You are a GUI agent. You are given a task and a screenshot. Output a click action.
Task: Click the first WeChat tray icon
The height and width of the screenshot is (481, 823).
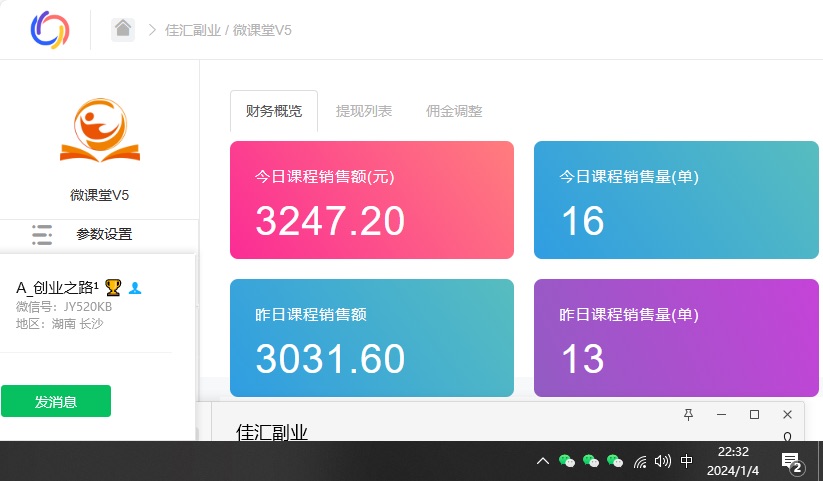point(567,461)
